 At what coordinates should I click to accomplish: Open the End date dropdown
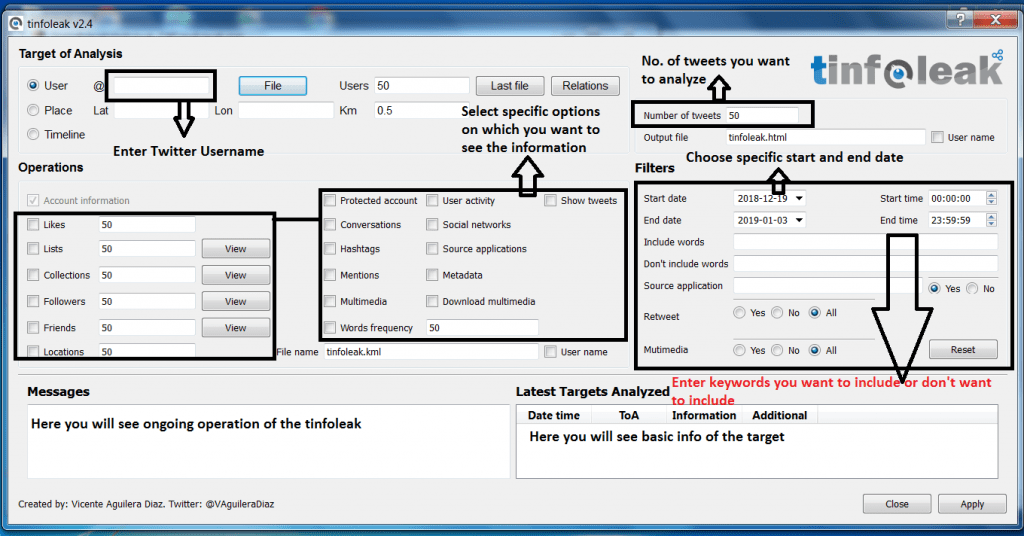[x=799, y=220]
